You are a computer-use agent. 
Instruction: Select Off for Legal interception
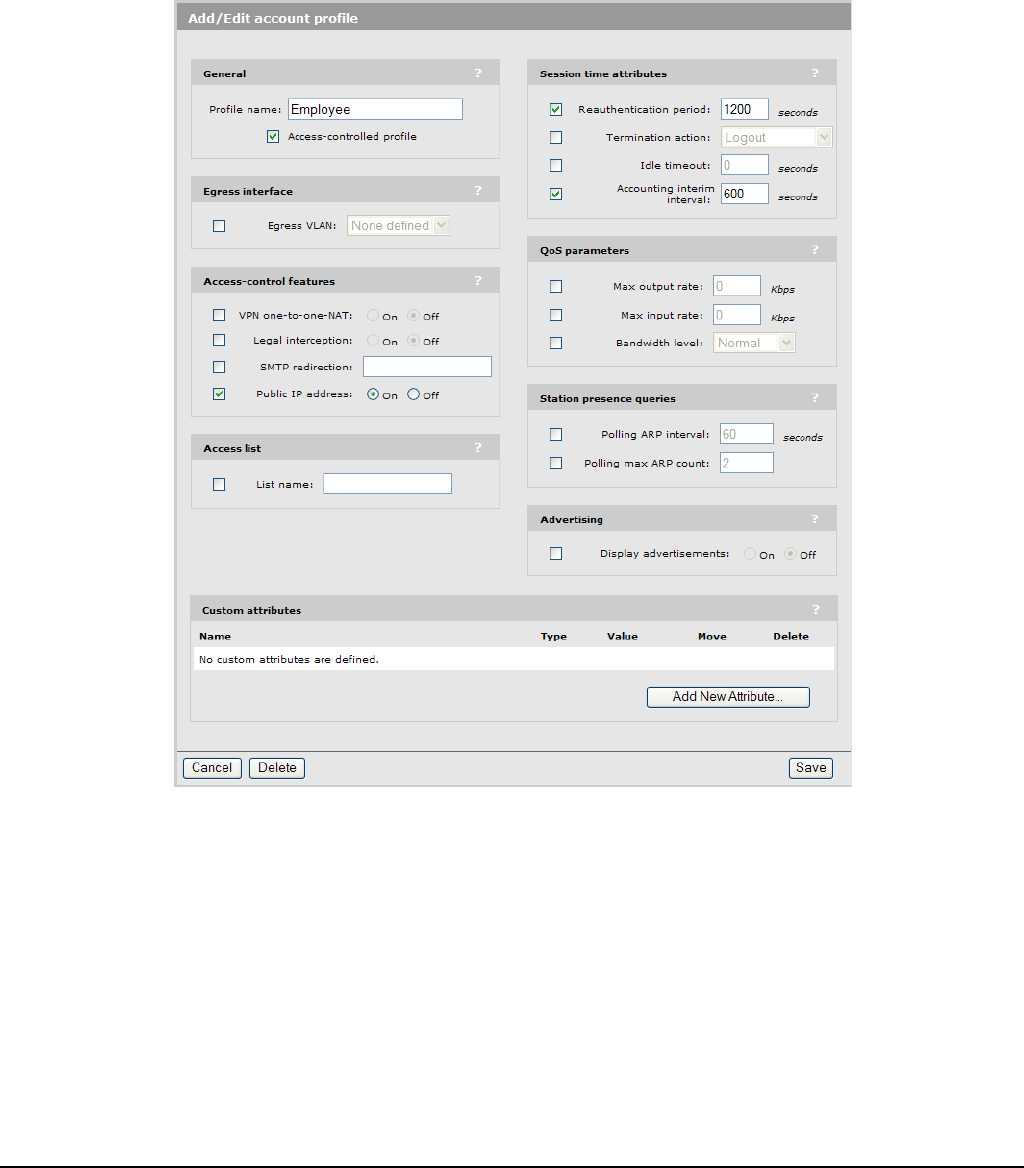[413, 340]
